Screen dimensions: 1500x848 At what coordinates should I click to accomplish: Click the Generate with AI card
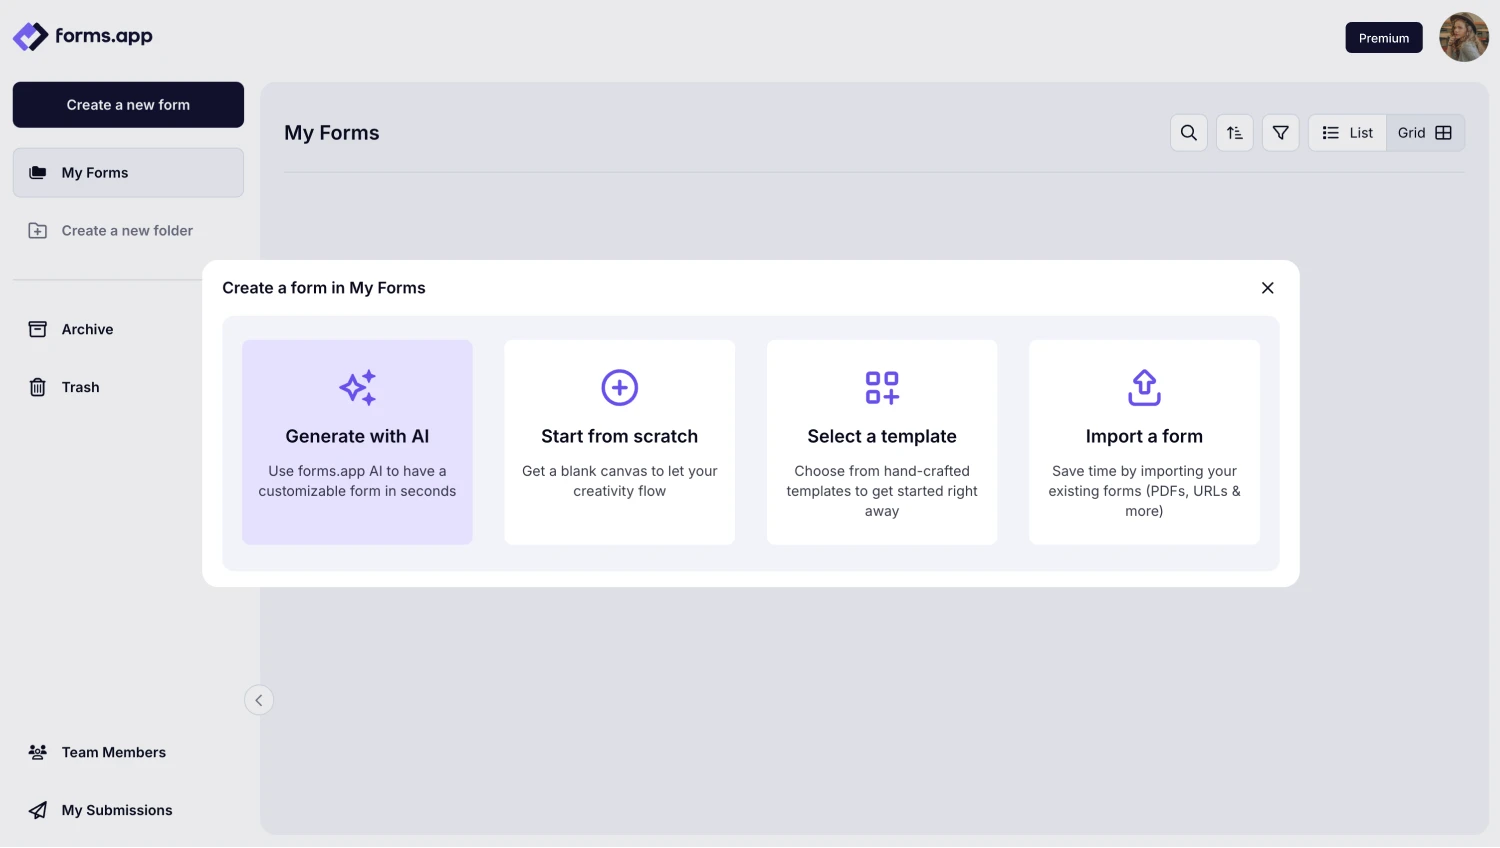click(357, 442)
